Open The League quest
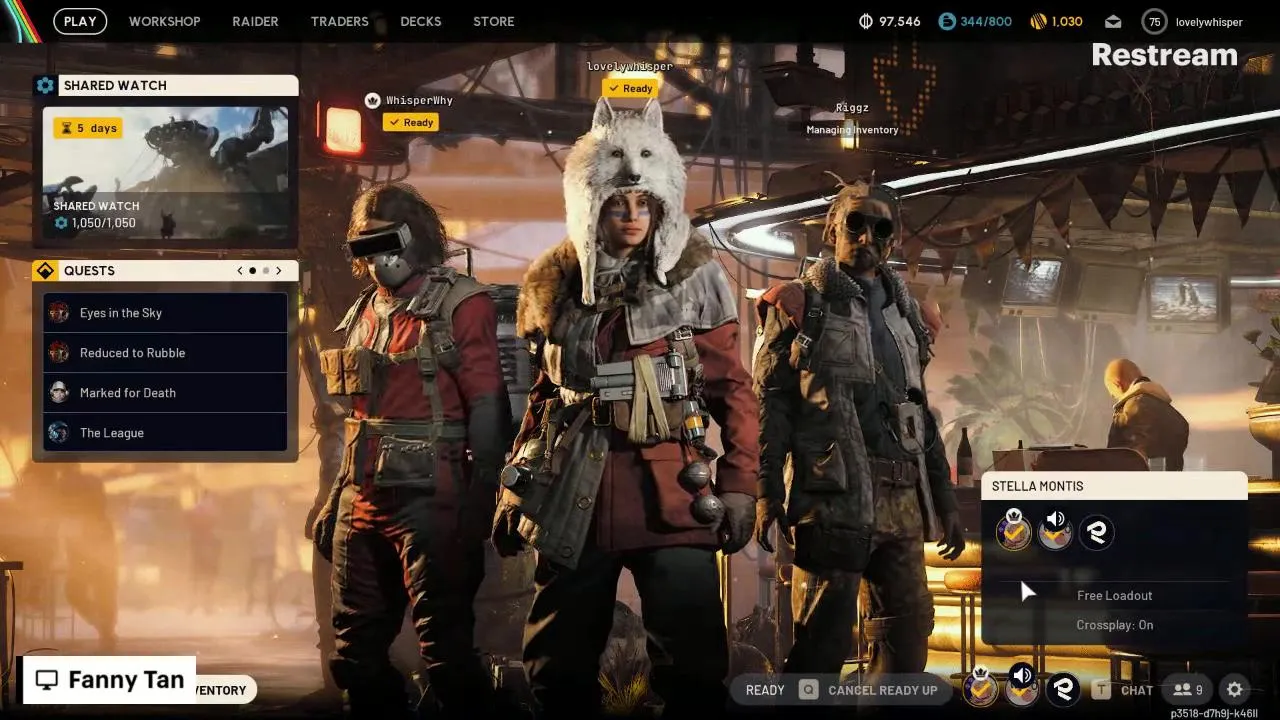Image resolution: width=1280 pixels, height=720 pixels. (165, 433)
